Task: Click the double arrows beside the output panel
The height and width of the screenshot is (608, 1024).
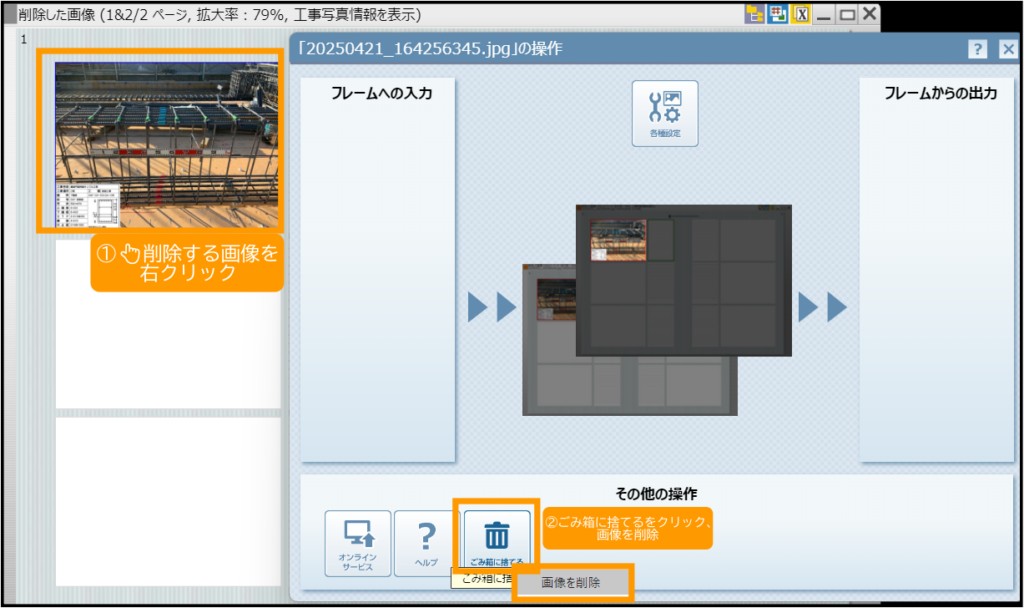Action: click(x=822, y=308)
